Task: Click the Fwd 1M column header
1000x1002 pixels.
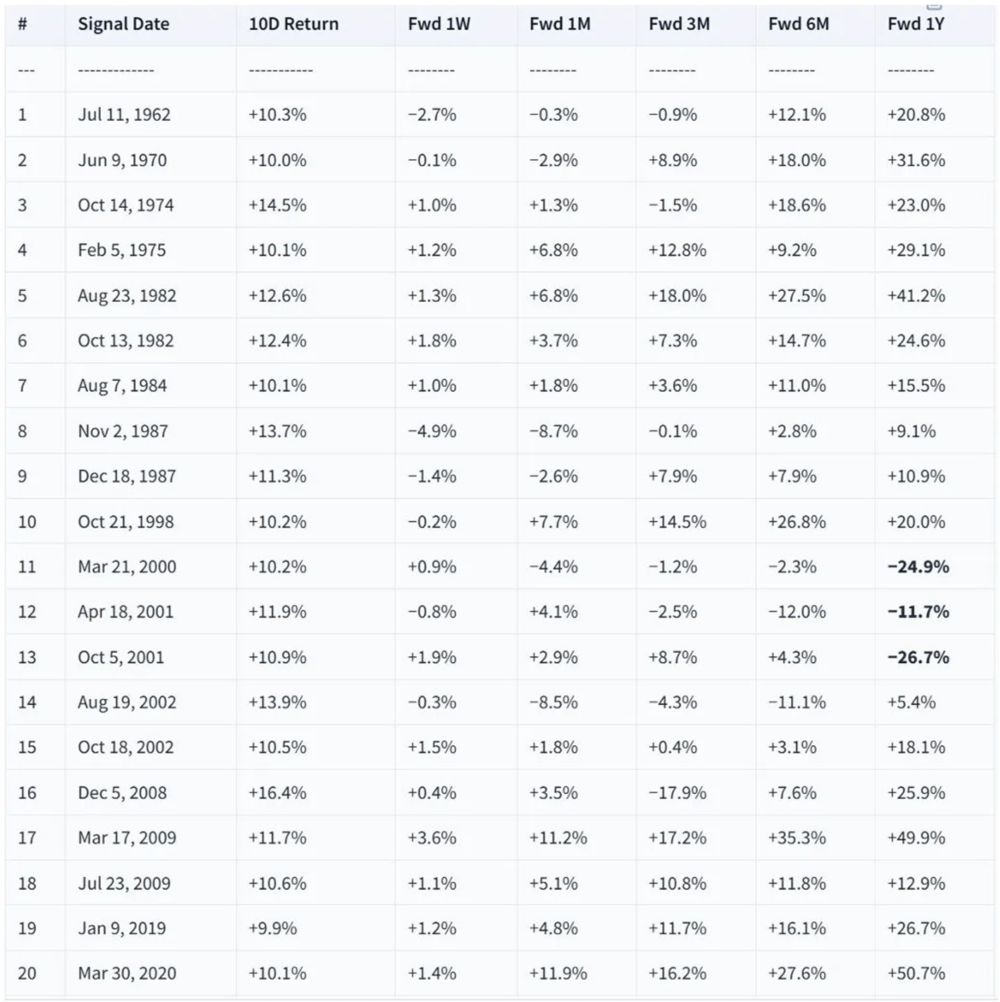Action: click(x=559, y=24)
